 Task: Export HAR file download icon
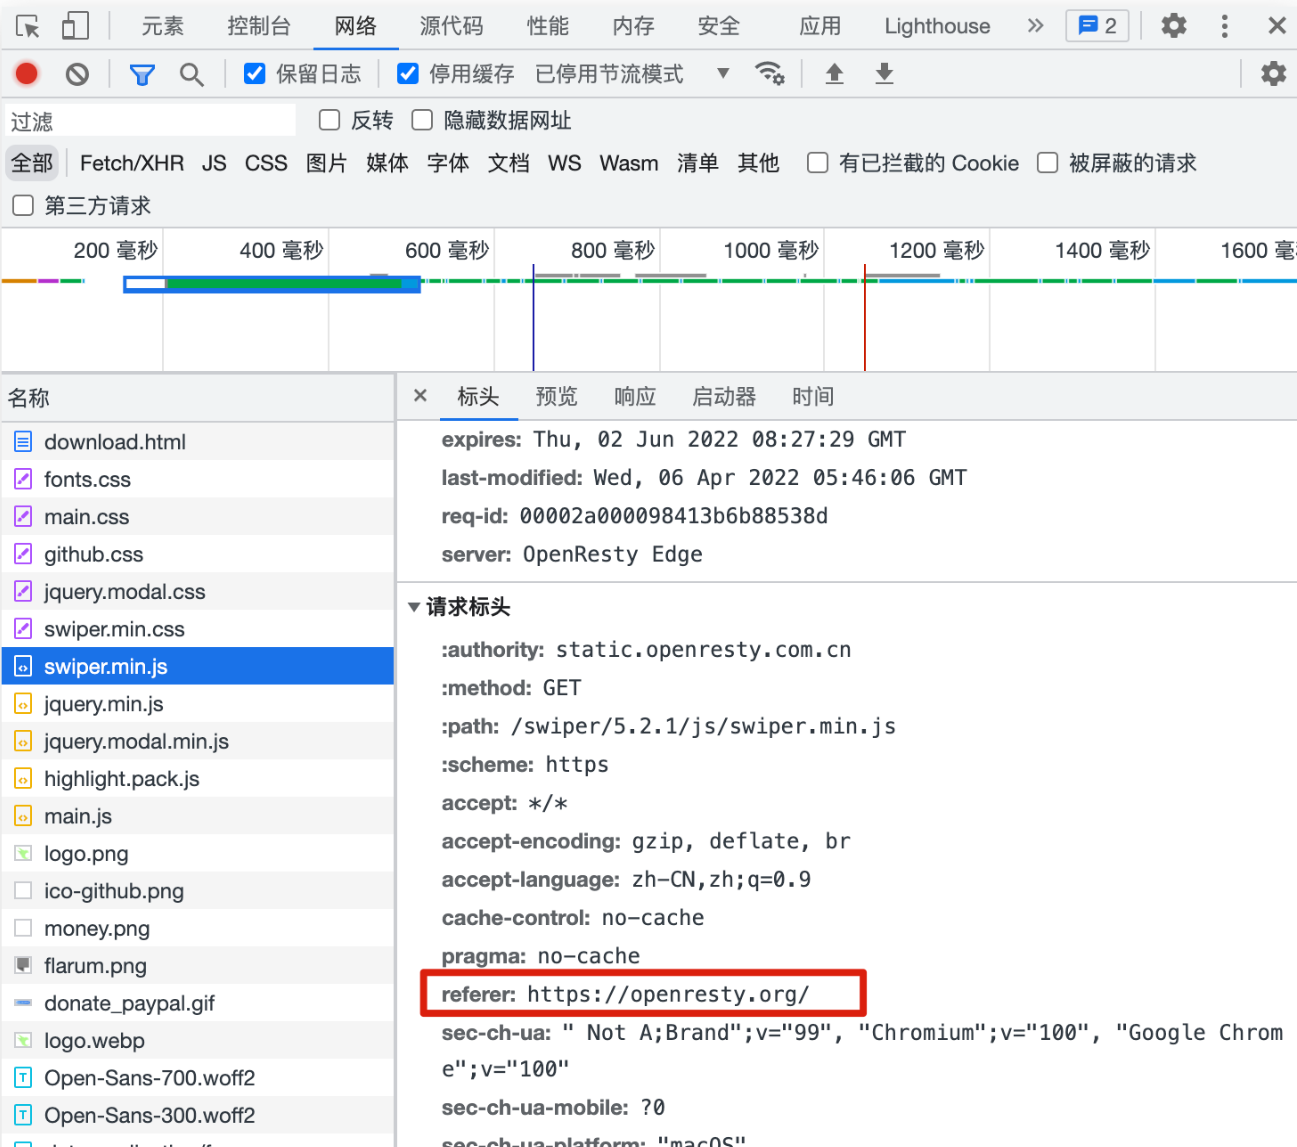(x=884, y=73)
